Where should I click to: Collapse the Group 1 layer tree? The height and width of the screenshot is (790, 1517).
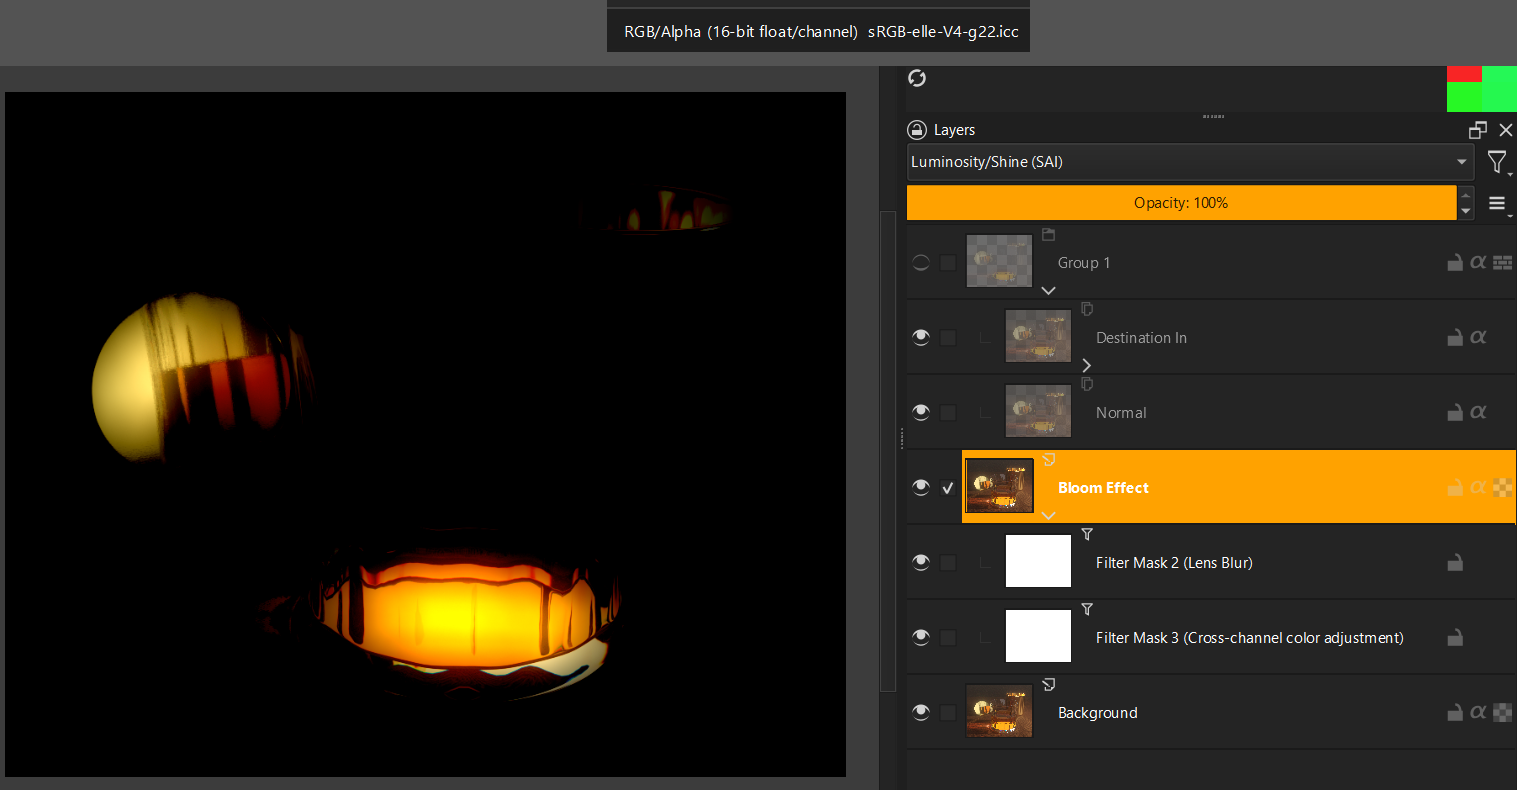click(x=1048, y=290)
